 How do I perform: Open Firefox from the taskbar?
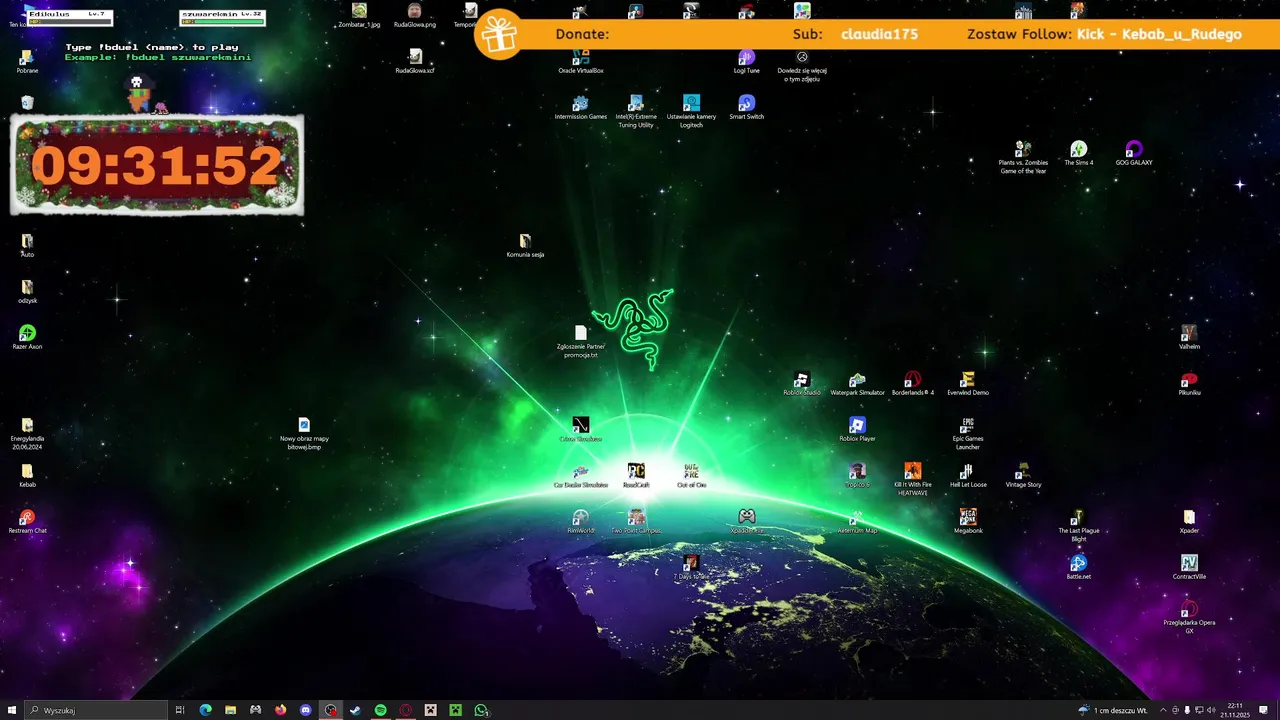pos(280,710)
